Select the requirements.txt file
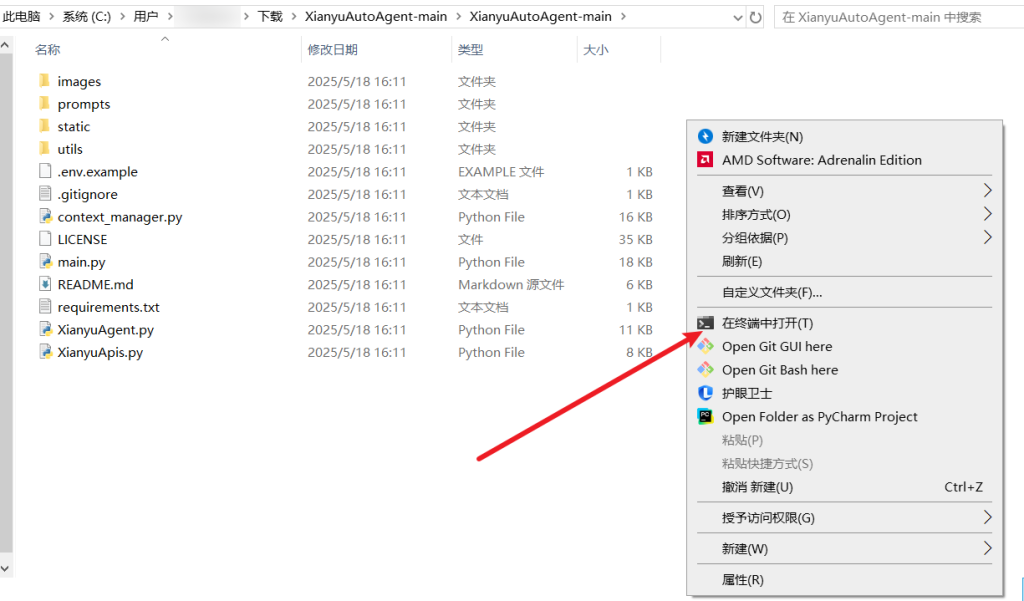1024x601 pixels. 108,307
